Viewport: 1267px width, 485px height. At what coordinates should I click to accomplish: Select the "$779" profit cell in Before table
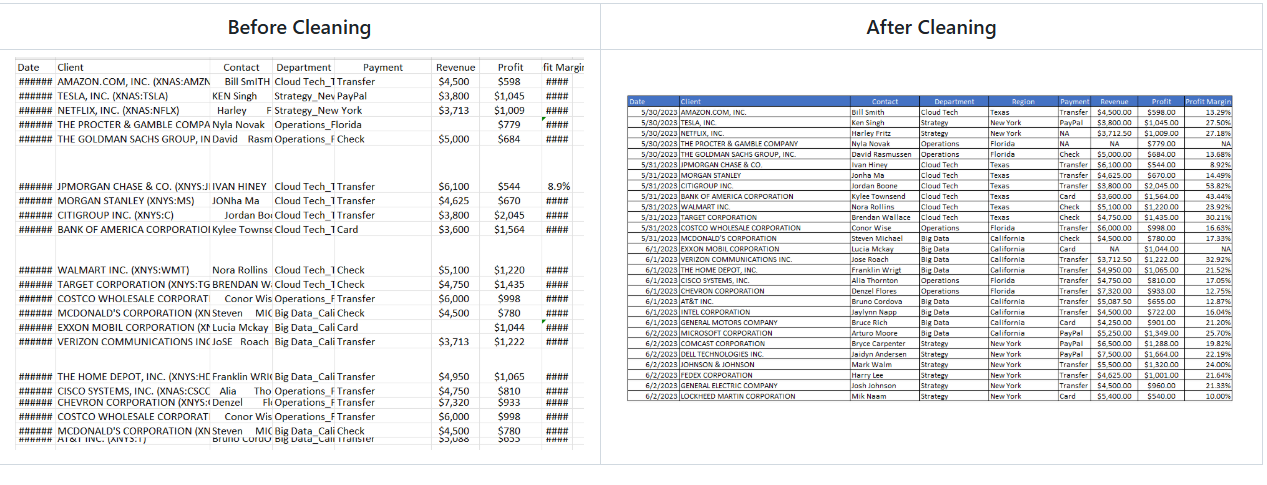(x=509, y=125)
